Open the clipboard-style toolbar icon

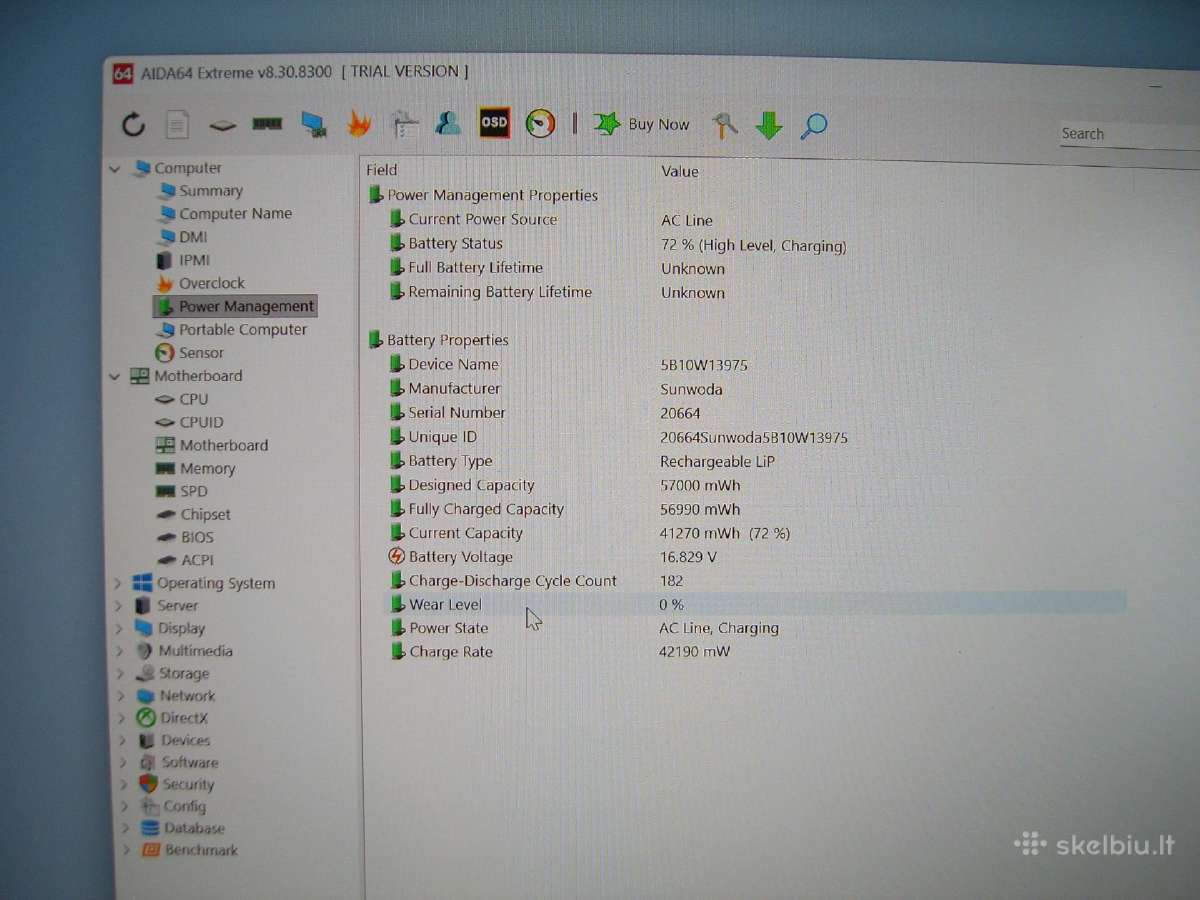[x=404, y=123]
